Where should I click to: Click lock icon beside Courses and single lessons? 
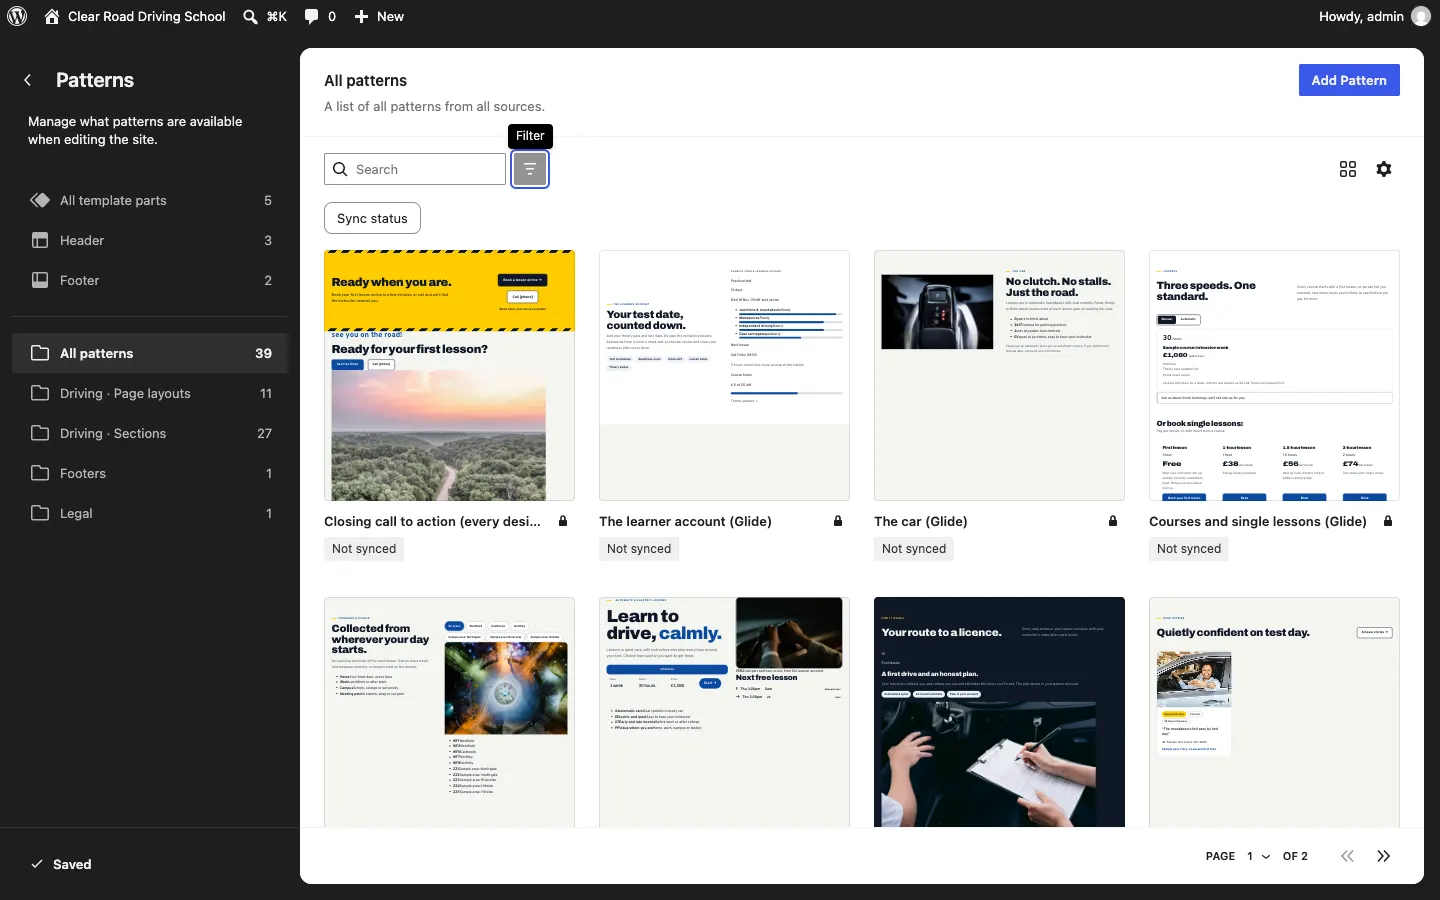coord(1388,521)
